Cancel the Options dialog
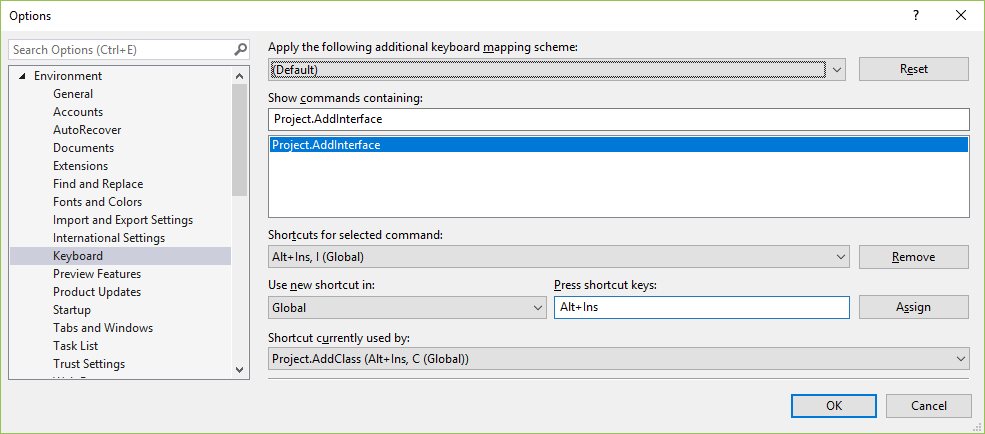Screen dimensions: 985x434 929,406
